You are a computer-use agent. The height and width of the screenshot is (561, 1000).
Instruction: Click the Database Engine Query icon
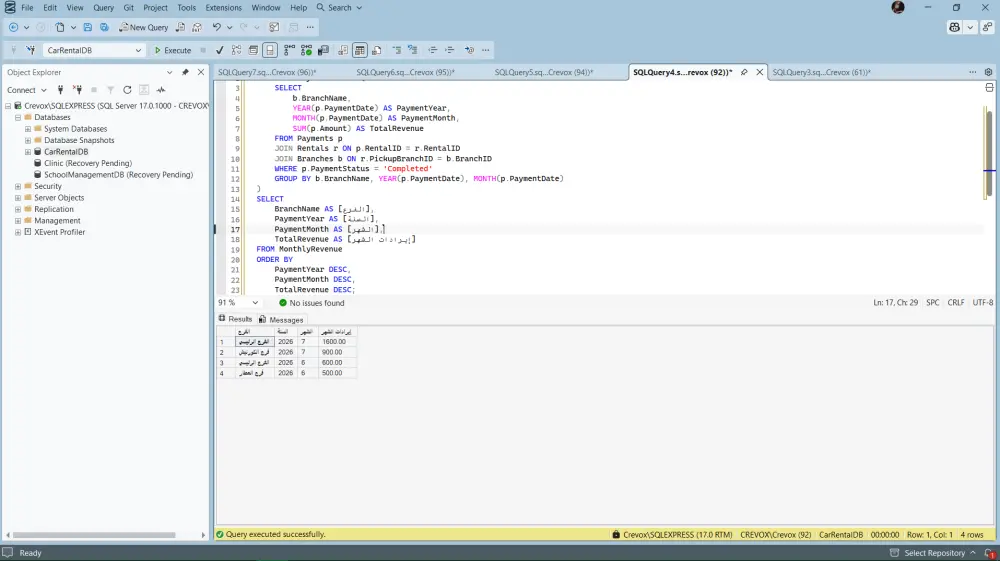click(180, 27)
